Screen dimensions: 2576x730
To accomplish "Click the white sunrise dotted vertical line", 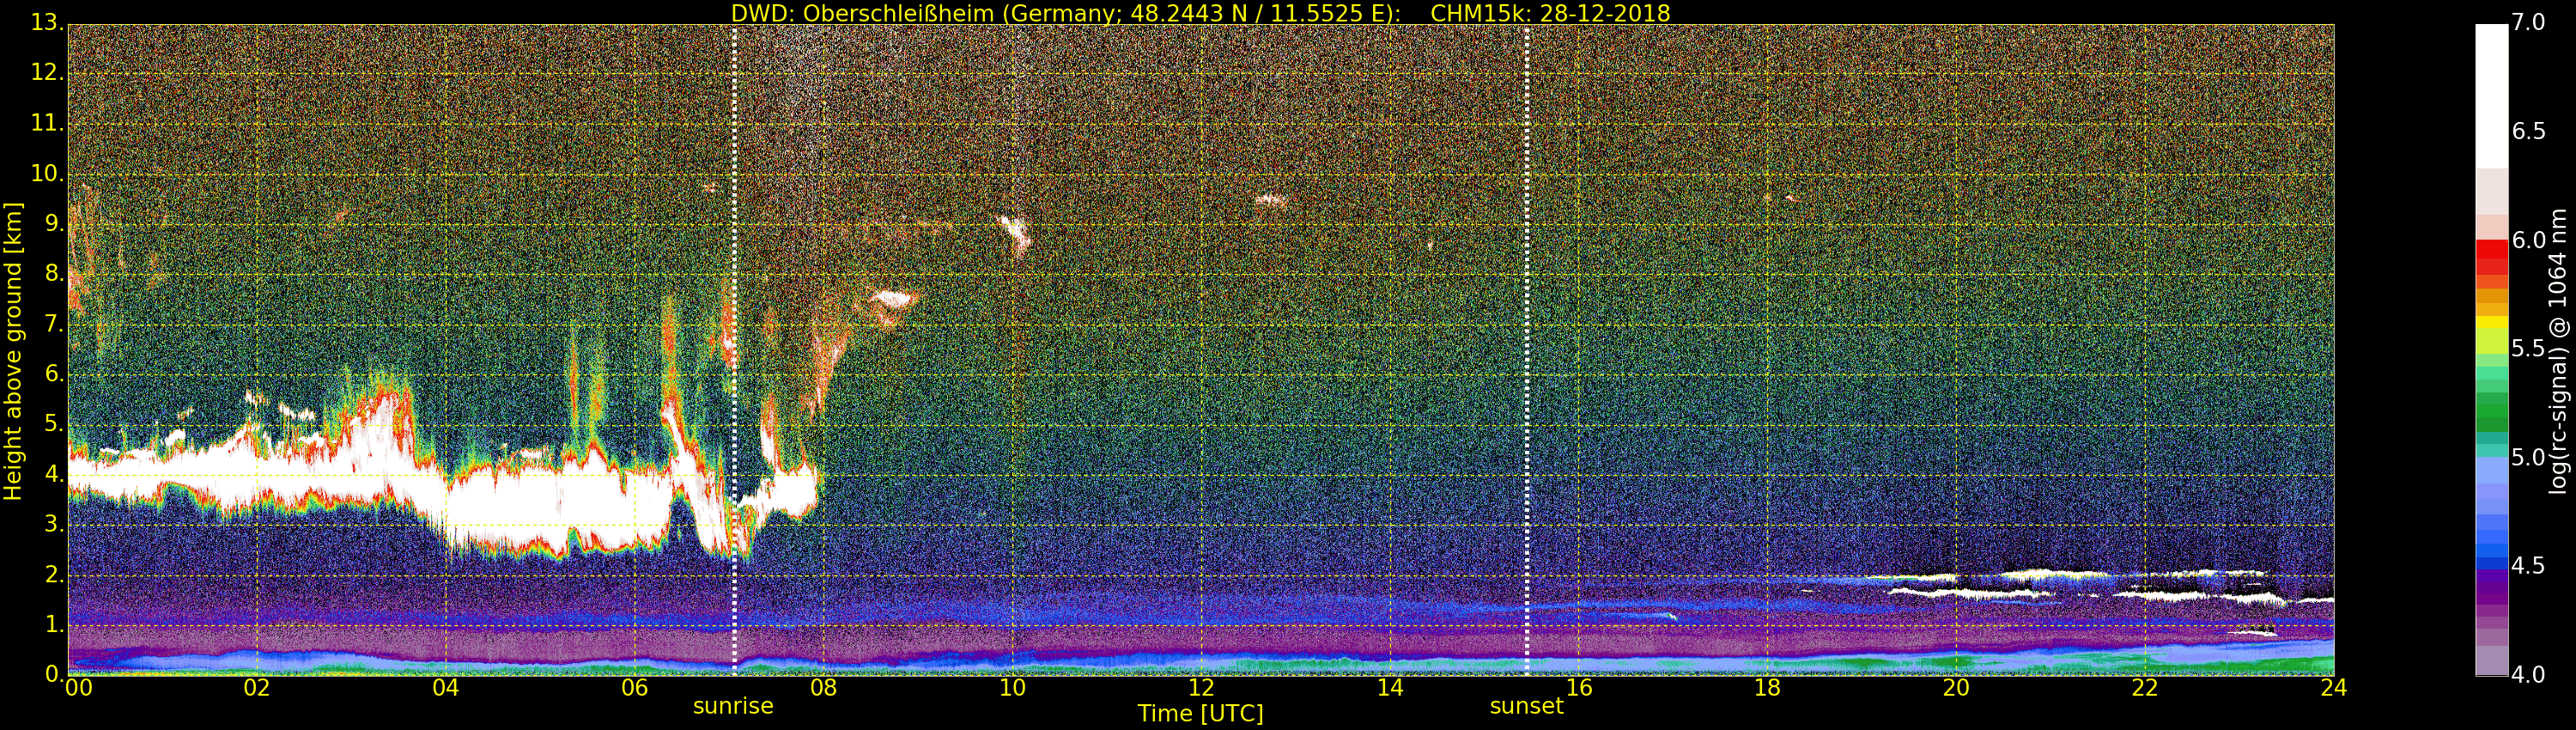I will pos(734,350).
